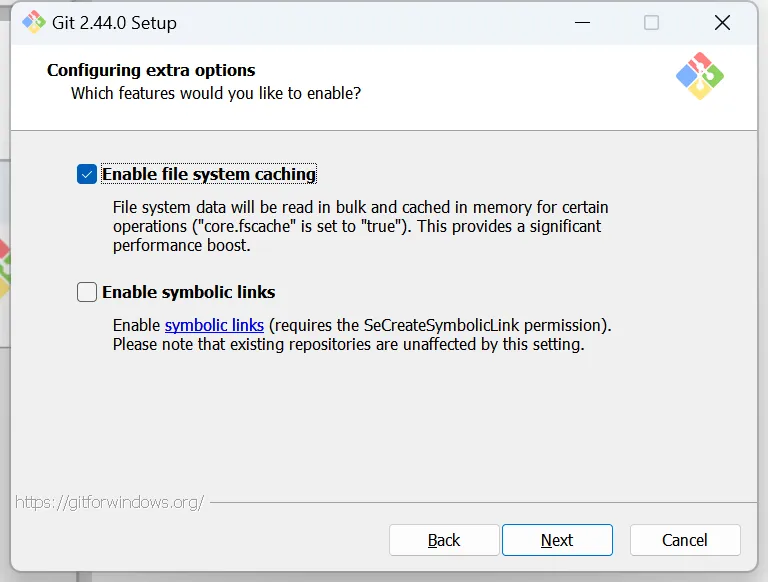
Task: Click the Git icon in the title bar
Action: click(x=34, y=22)
